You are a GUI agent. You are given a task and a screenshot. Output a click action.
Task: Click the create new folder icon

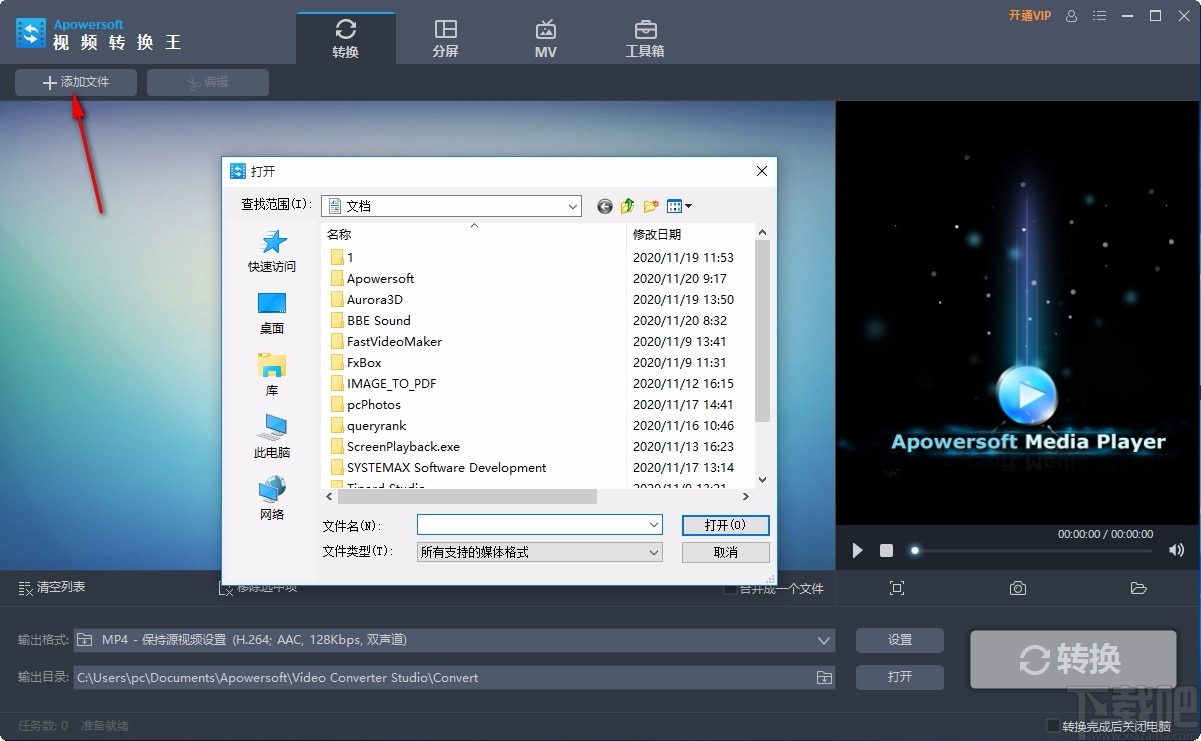click(650, 206)
